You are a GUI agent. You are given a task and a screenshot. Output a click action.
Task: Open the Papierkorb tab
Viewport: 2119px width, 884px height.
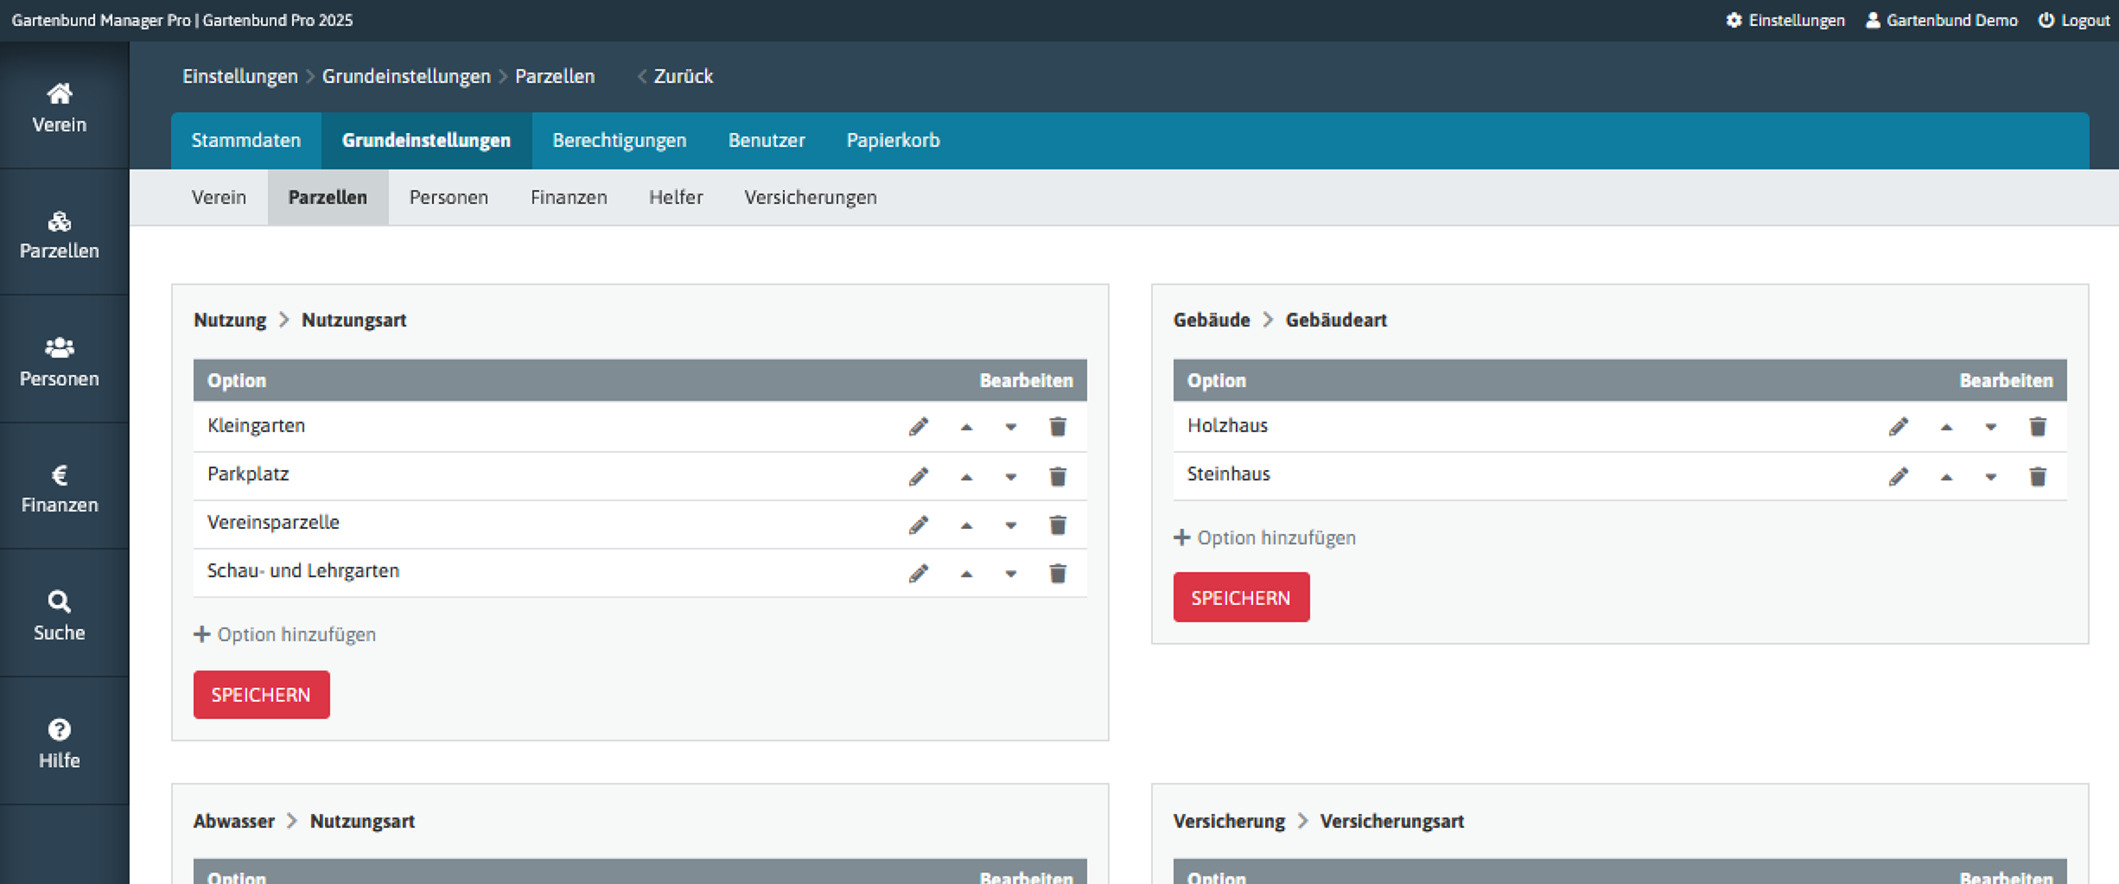click(892, 140)
